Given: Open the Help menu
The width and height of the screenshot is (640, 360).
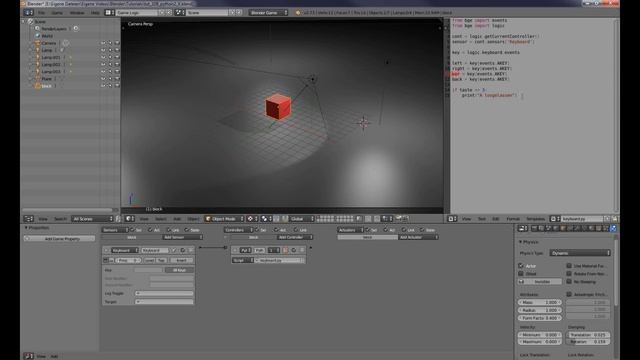Looking at the screenshot, I should pyautogui.click(x=95, y=13).
